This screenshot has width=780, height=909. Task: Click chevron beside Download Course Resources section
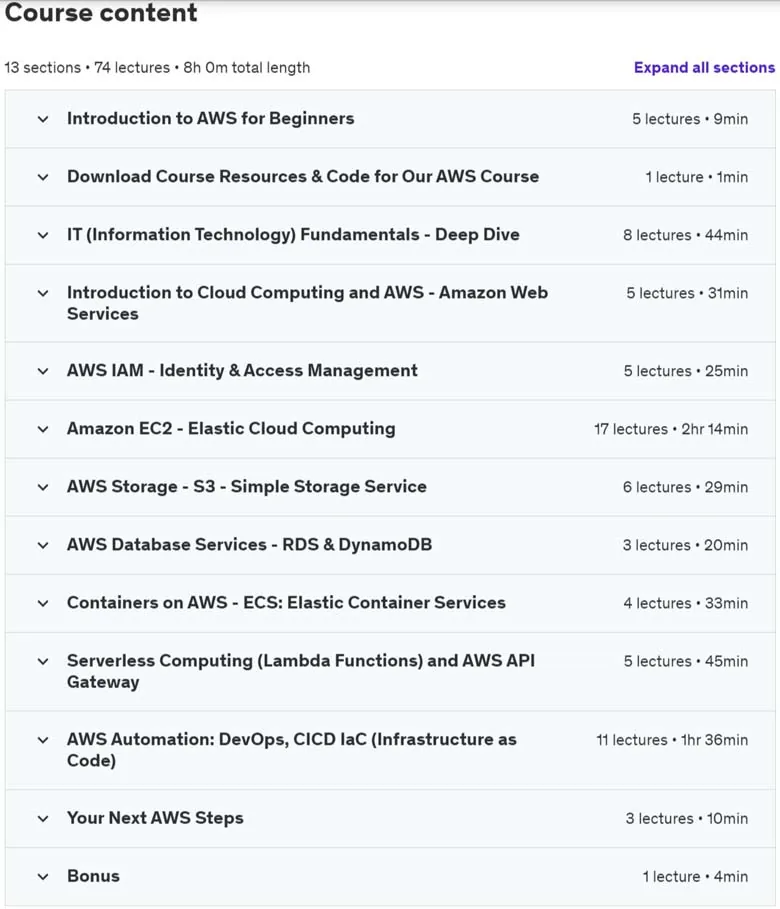tap(43, 177)
